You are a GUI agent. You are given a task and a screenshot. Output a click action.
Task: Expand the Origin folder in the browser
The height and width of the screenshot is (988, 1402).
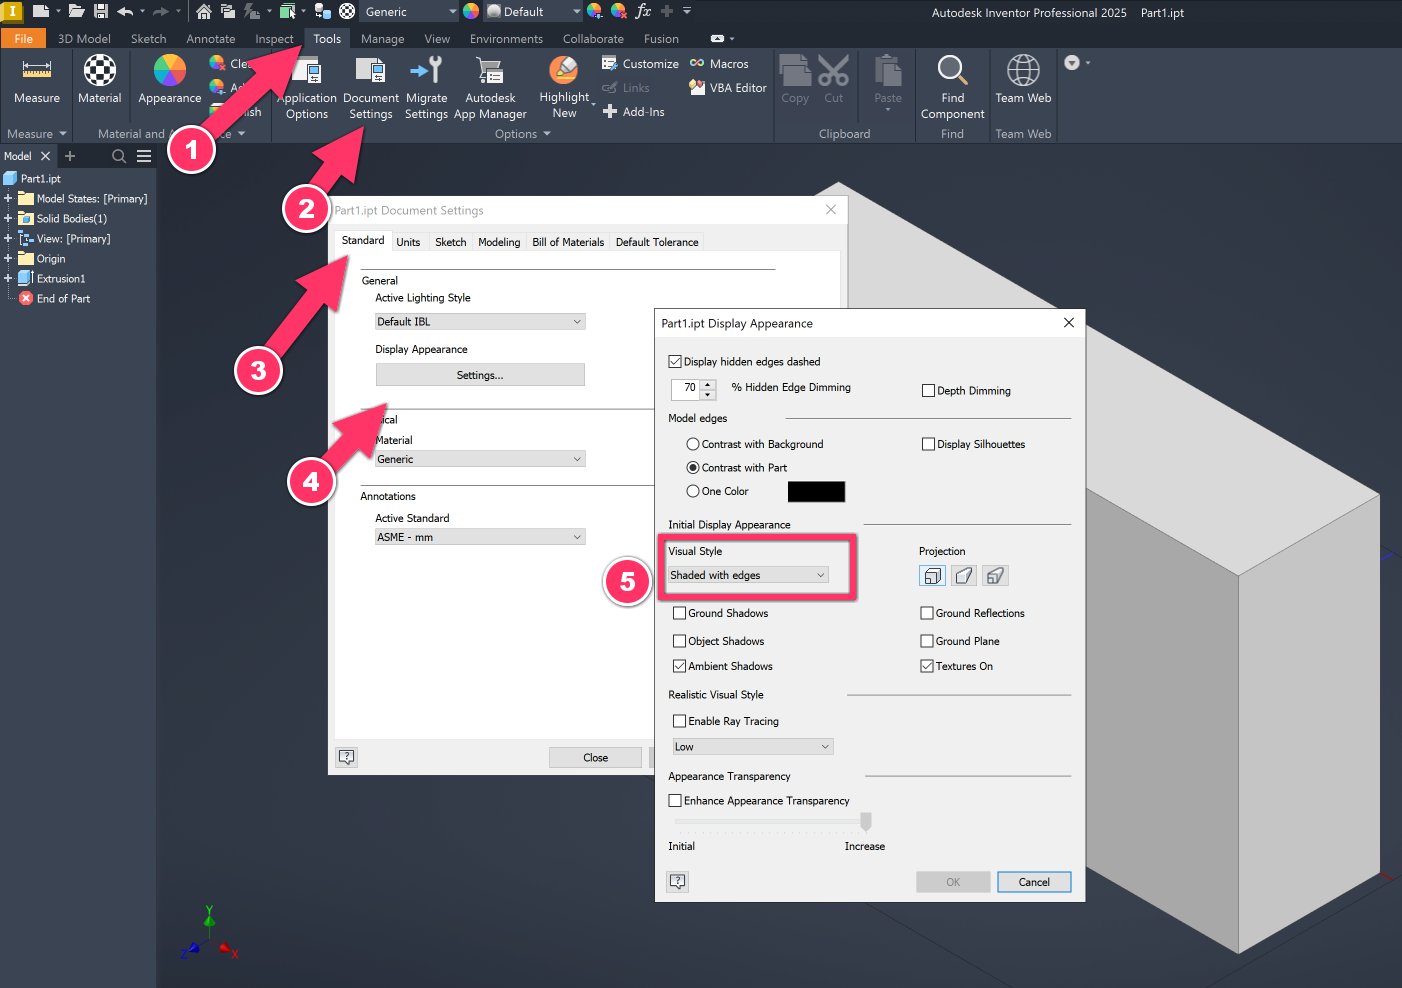point(8,258)
